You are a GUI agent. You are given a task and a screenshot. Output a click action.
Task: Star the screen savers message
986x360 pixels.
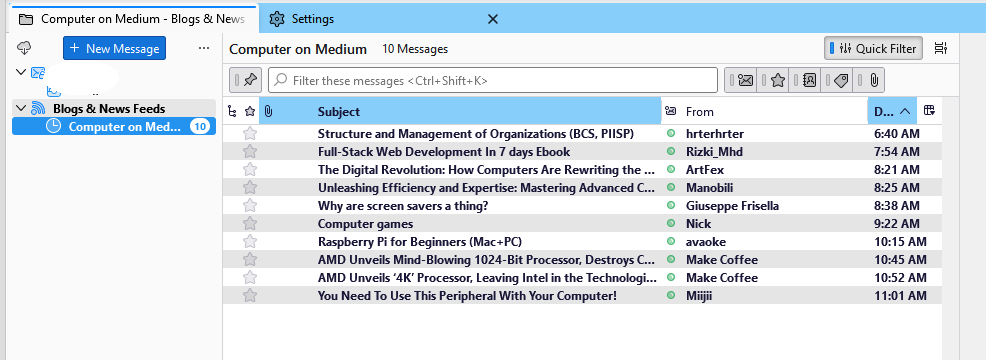coord(250,206)
